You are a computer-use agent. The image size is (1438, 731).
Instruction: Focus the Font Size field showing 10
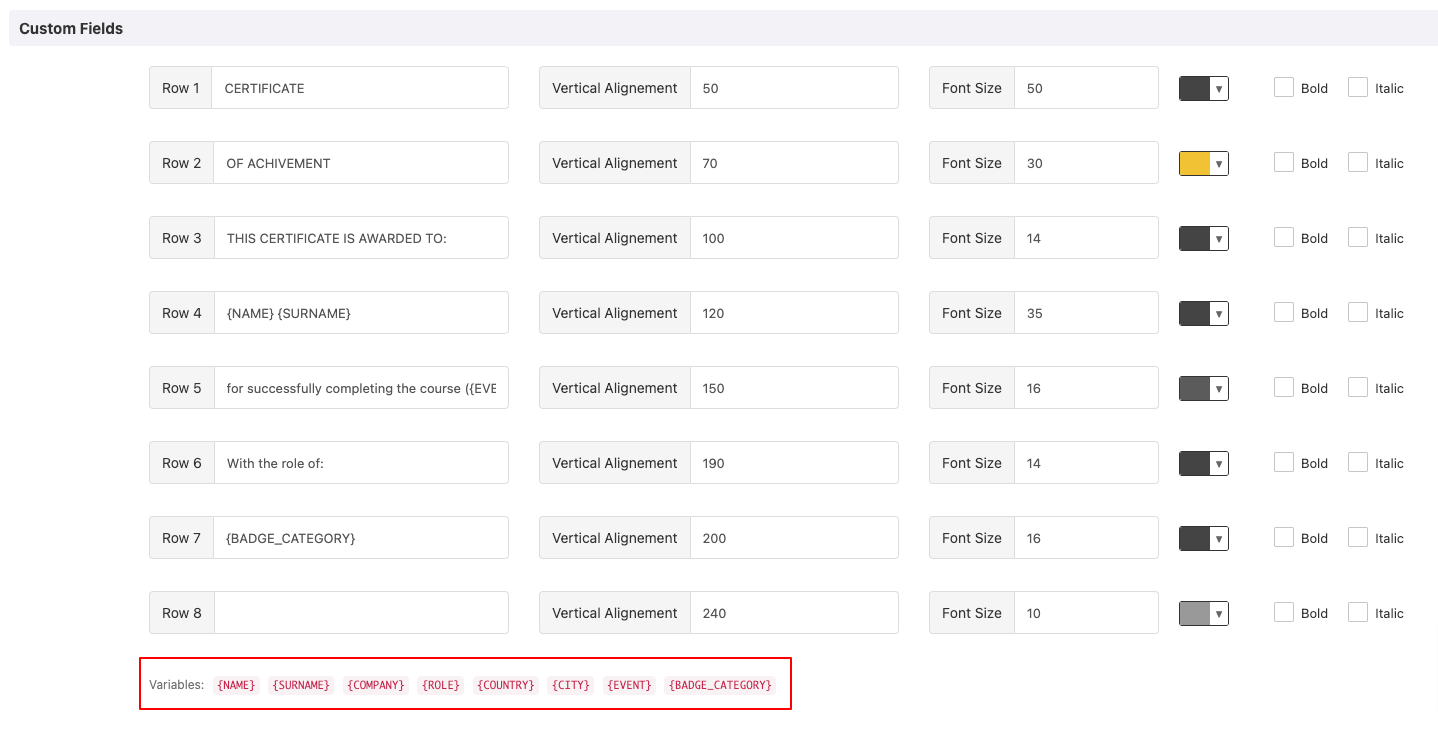click(x=1086, y=613)
